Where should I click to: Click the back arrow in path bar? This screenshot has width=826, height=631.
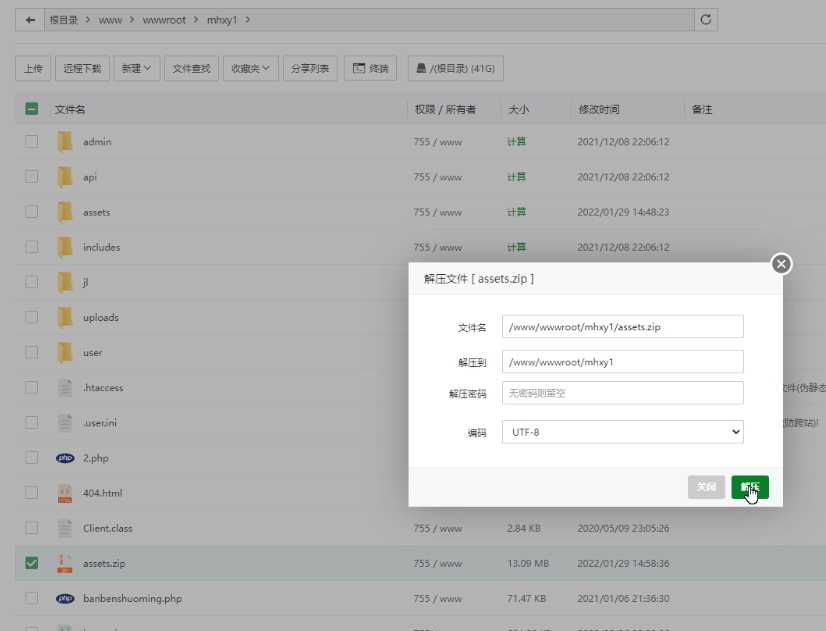pyautogui.click(x=30, y=20)
